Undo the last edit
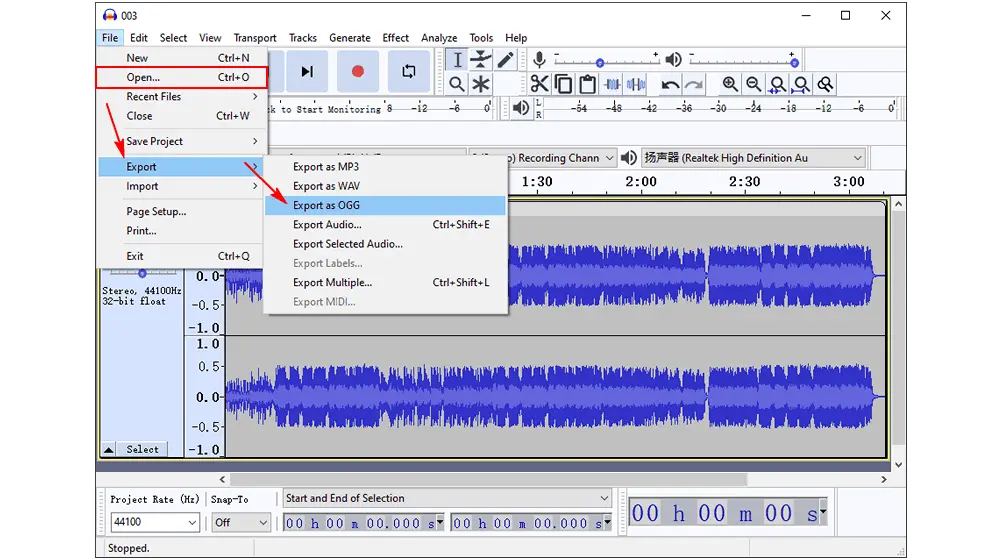This screenshot has height=560, width=1000. pyautogui.click(x=670, y=84)
